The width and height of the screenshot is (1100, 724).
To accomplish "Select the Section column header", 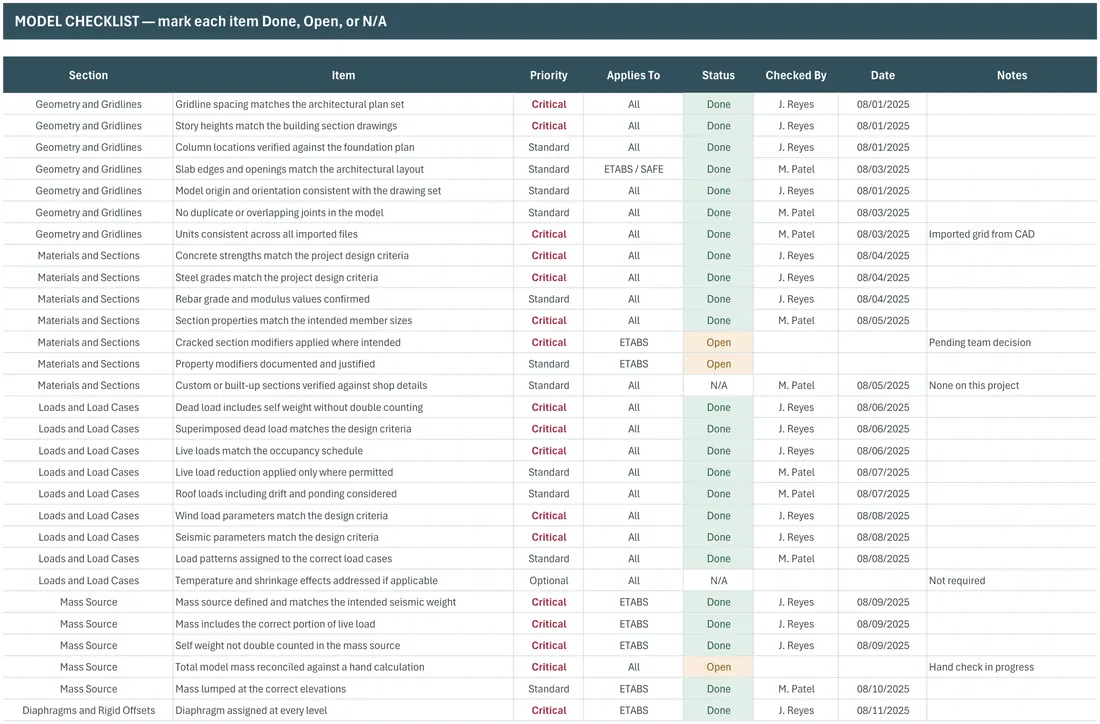I will tap(88, 75).
